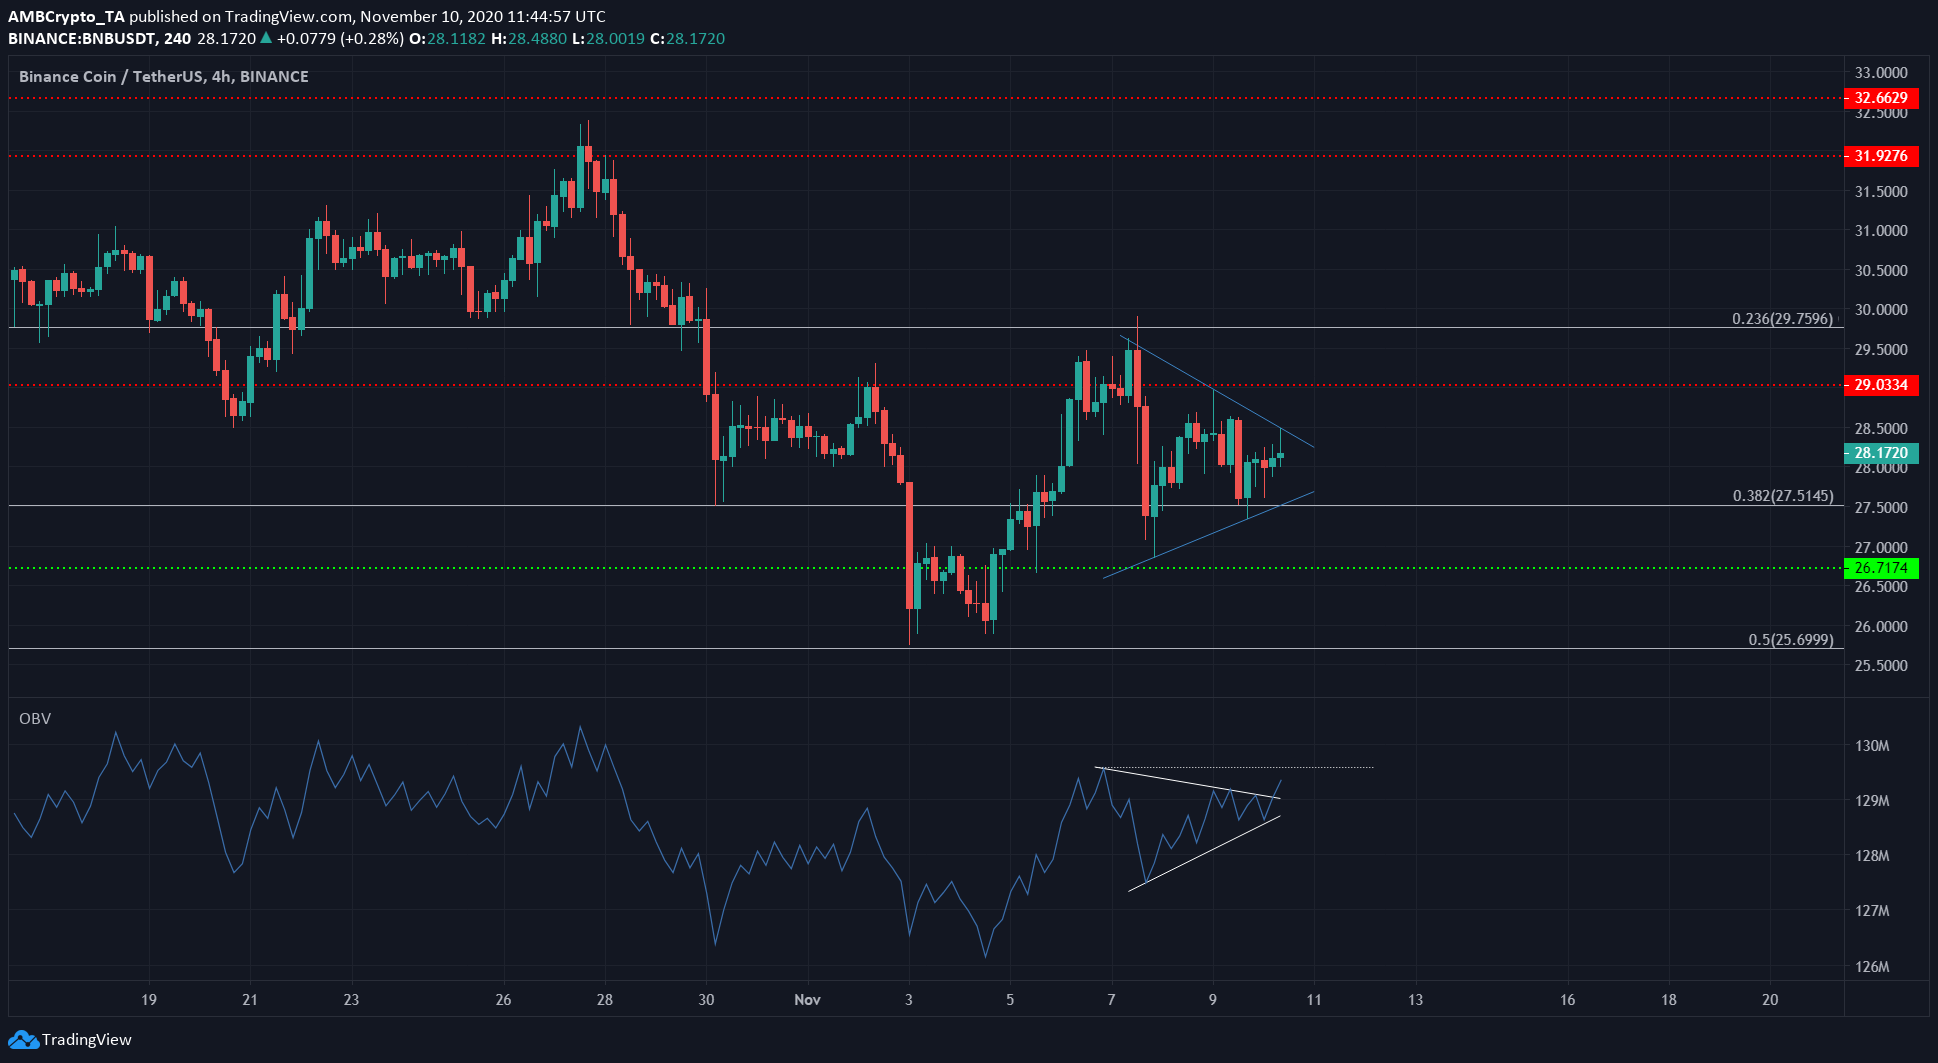This screenshot has height=1063, width=1938.
Task: Click the TradingView cloud logo icon
Action: [23, 1040]
